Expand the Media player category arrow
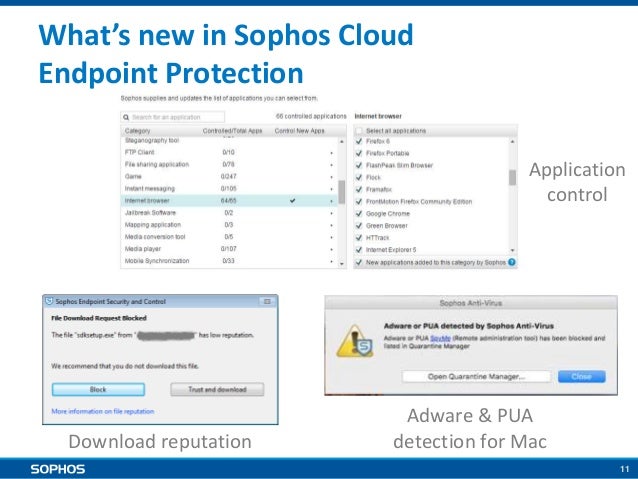Viewport: 638px width, 479px height. [332, 249]
